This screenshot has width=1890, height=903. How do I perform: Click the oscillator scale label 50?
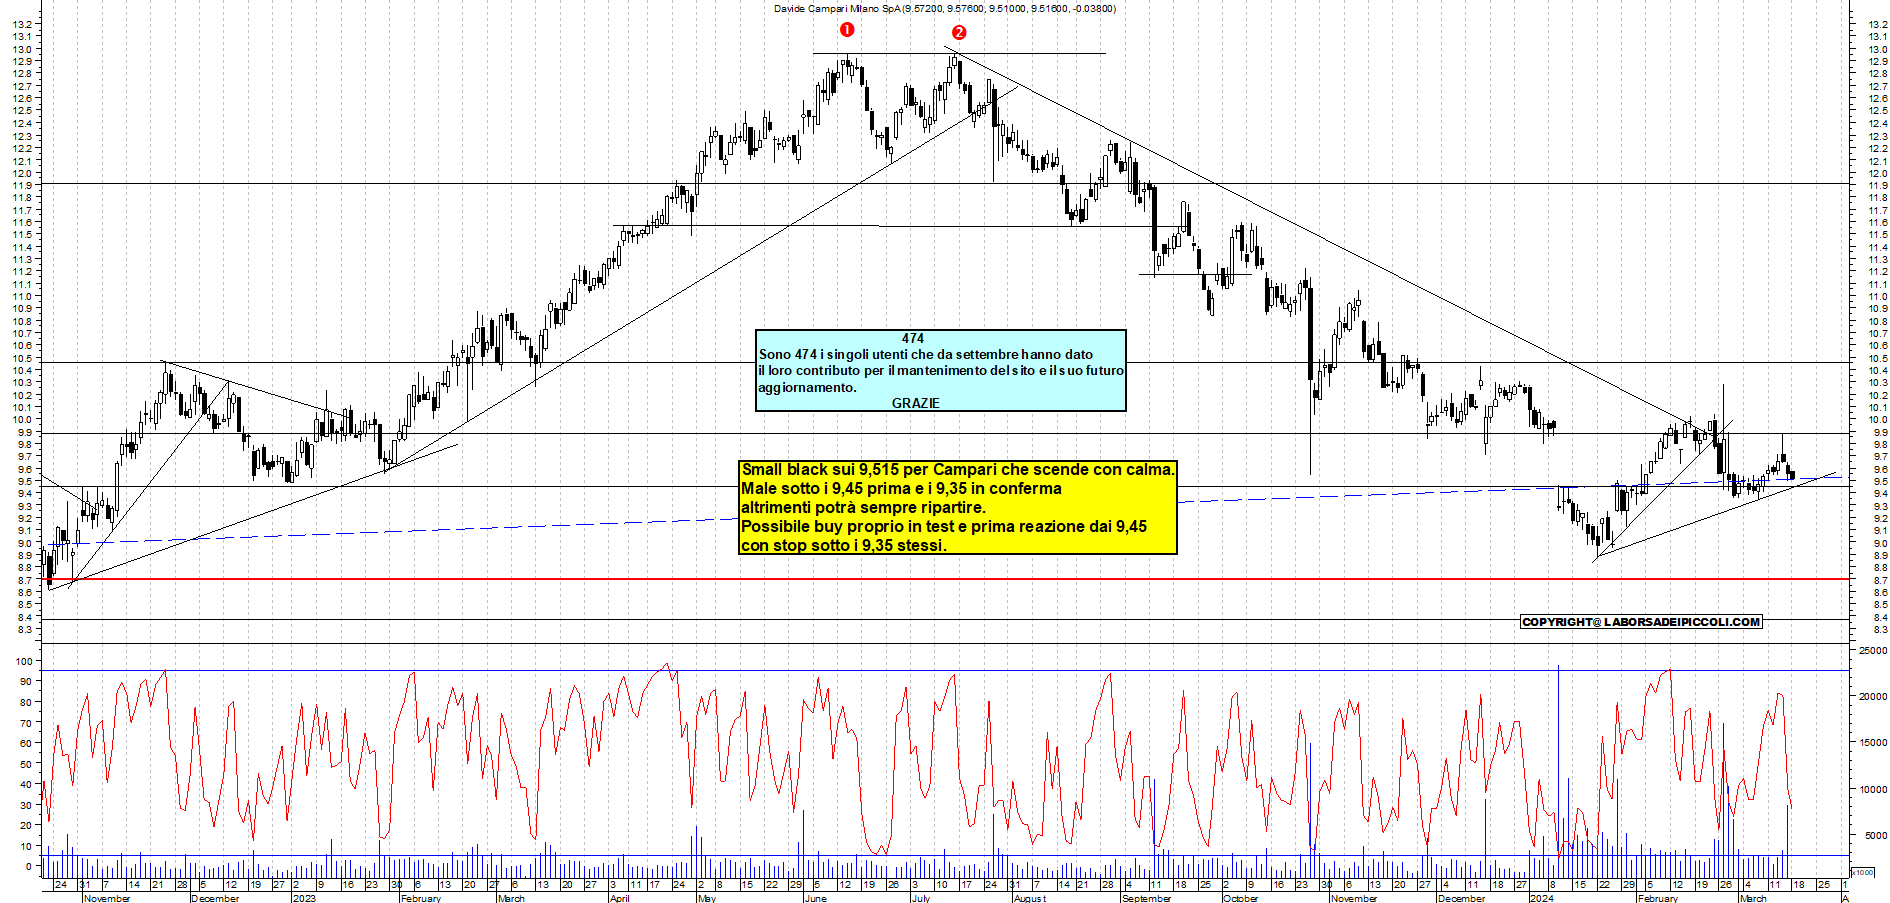point(25,764)
